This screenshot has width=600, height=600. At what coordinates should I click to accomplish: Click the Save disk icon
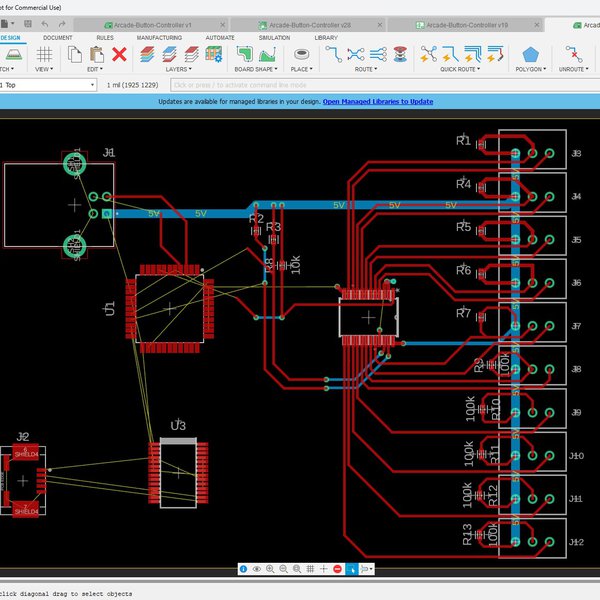click(28, 24)
